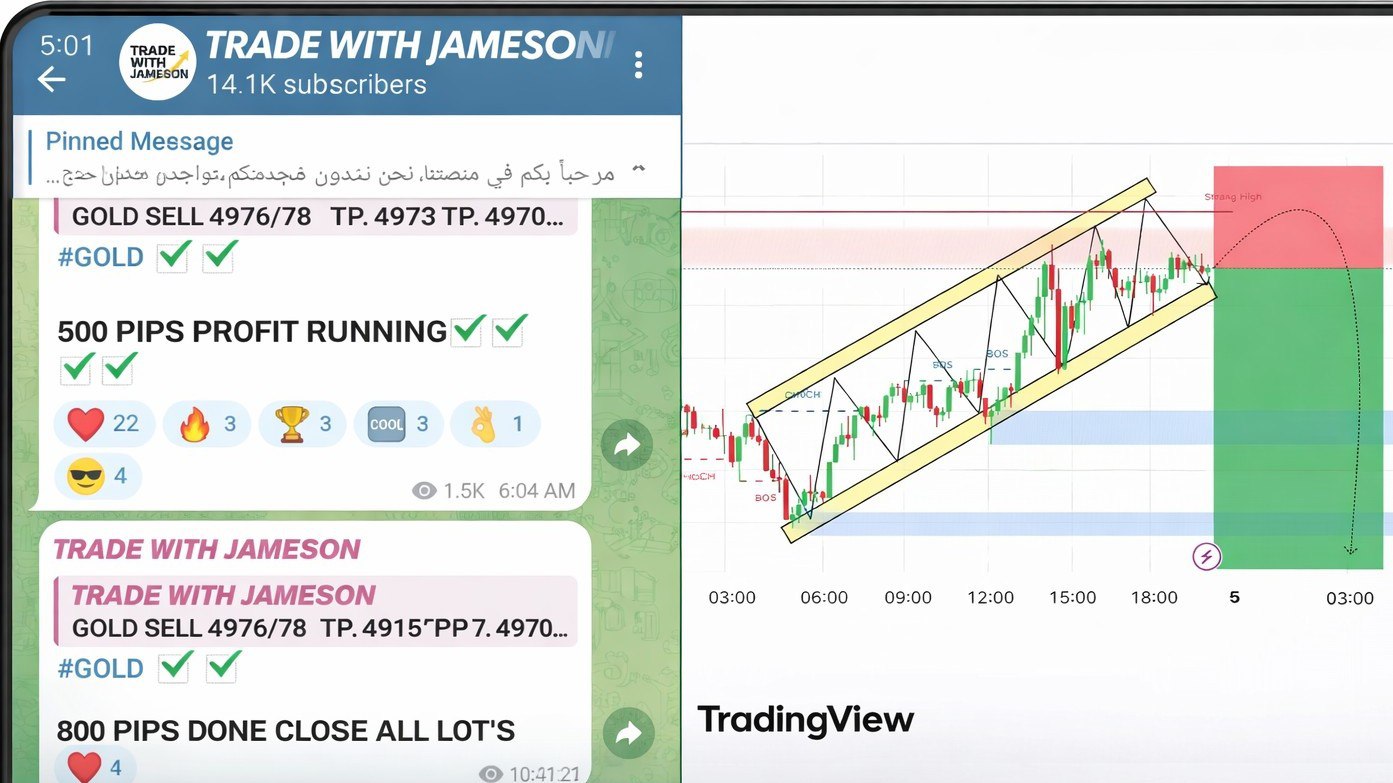Tap the fire reaction showing 3

click(x=206, y=424)
